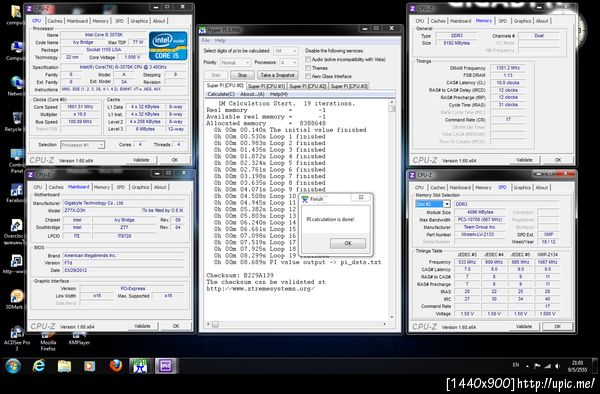Click the SPD Manufacturer value 'Team Group Inc.'
This screenshot has height=394, width=600.
coord(480,227)
